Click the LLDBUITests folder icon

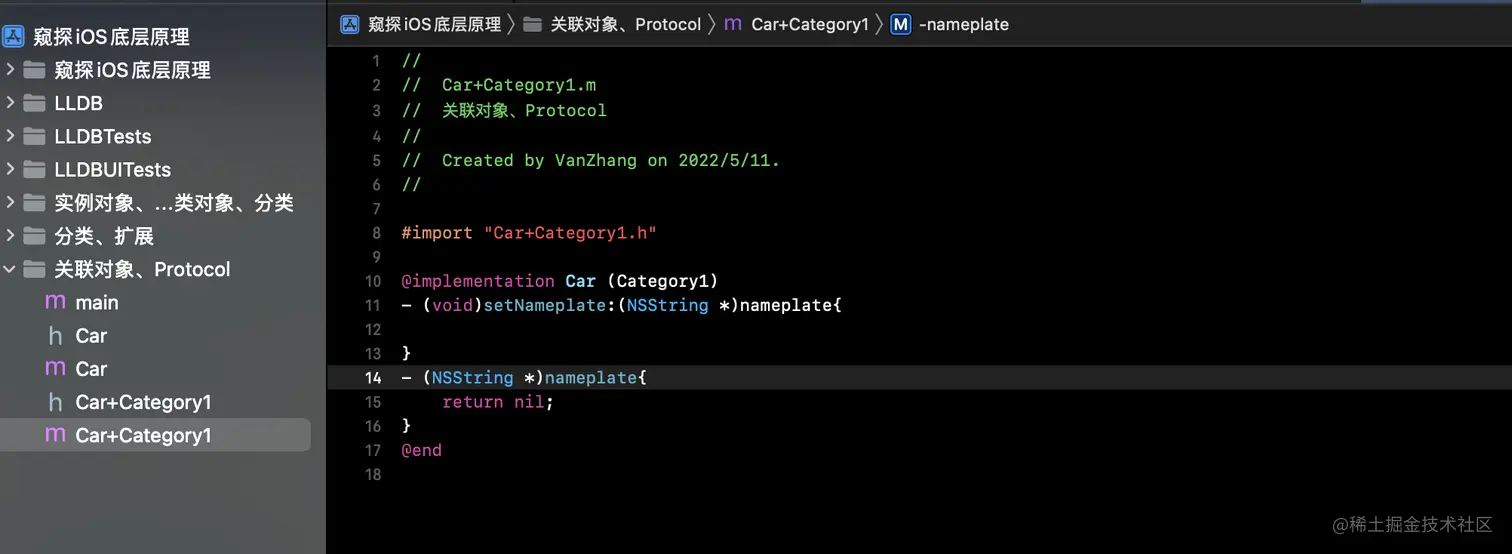click(x=35, y=169)
